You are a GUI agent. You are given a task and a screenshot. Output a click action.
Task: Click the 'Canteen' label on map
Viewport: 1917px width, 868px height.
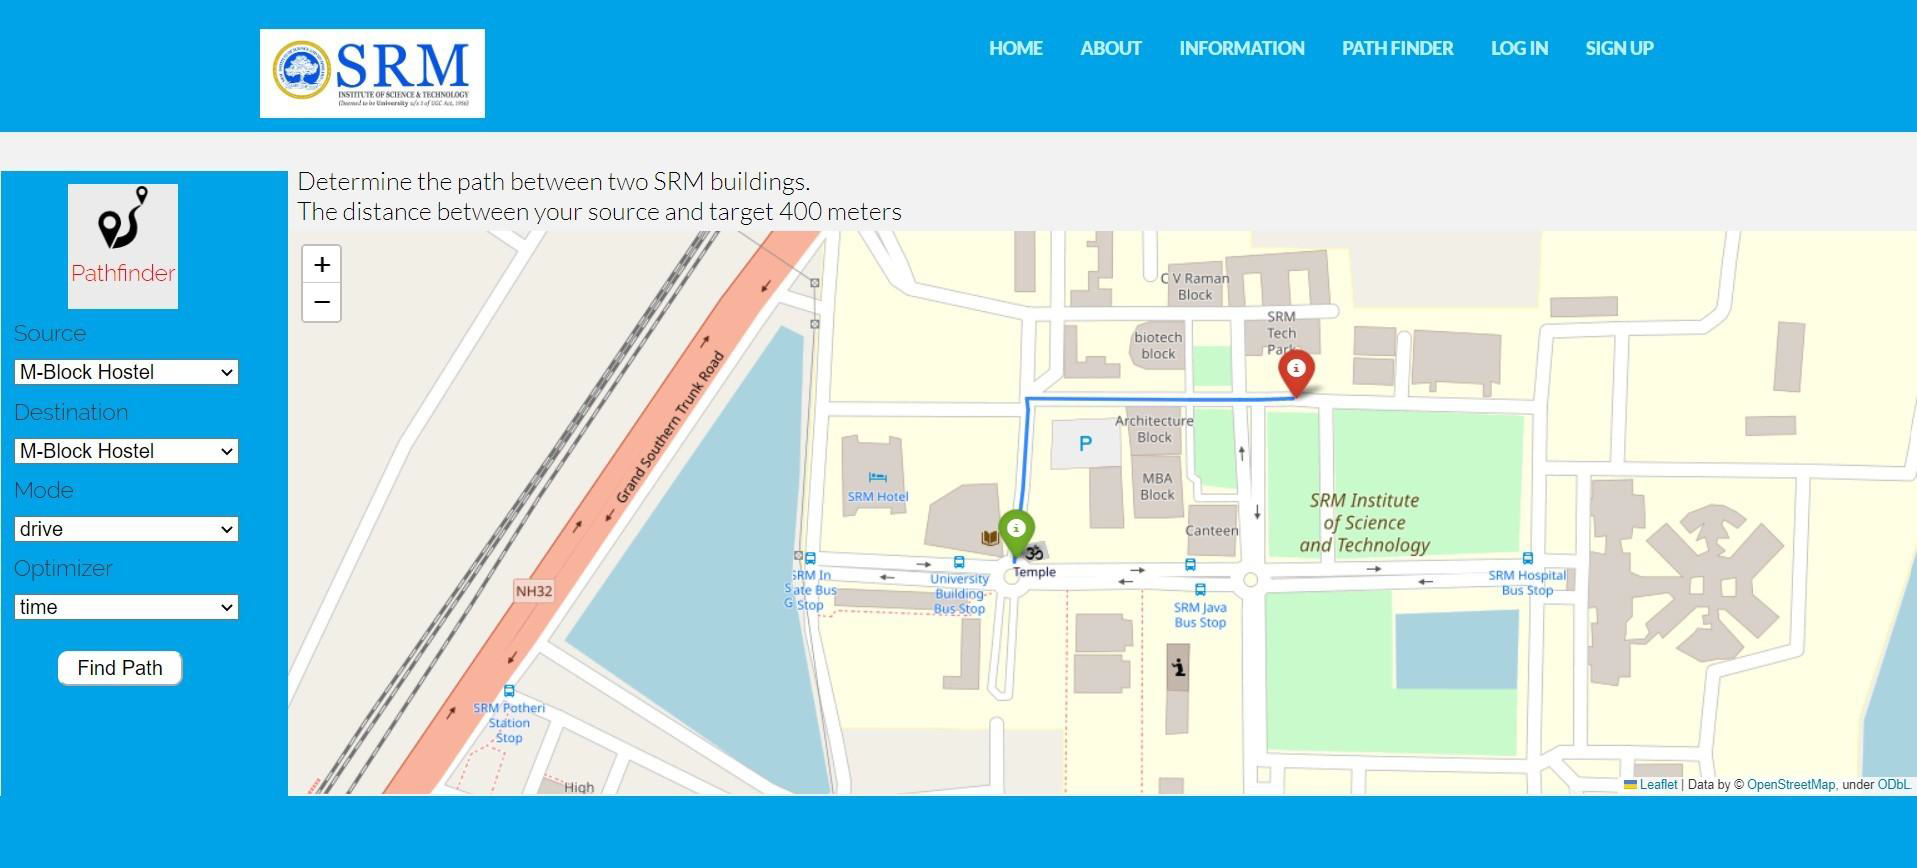pos(1212,531)
